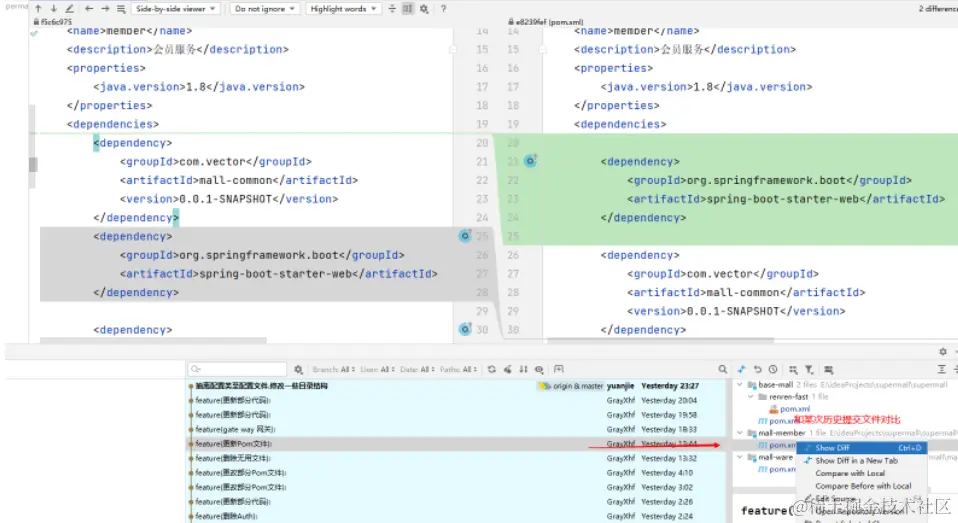Click open-log-in-new-tab icon
The width and height of the screenshot is (958, 523).
coord(558,370)
